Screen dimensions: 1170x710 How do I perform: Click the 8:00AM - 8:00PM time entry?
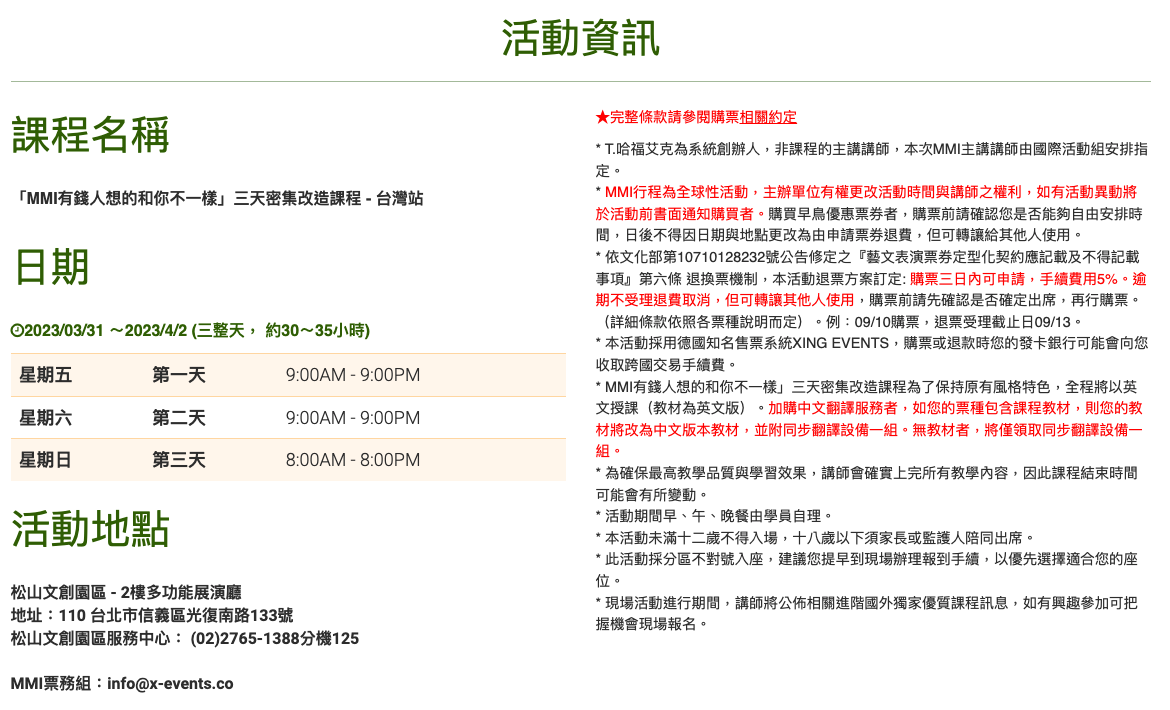point(352,460)
